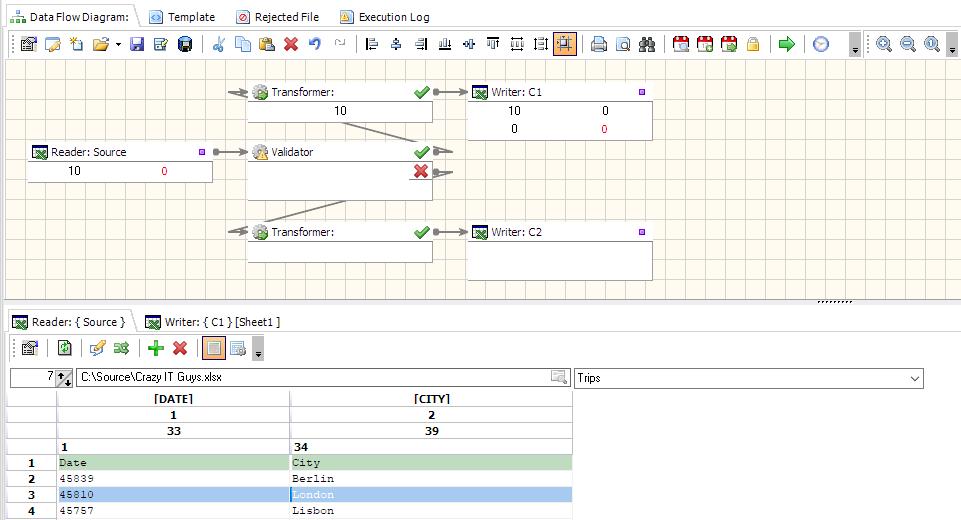Viewport: 961px width, 520px height.
Task: Click the dark save-all disk icon
Action: [184, 44]
